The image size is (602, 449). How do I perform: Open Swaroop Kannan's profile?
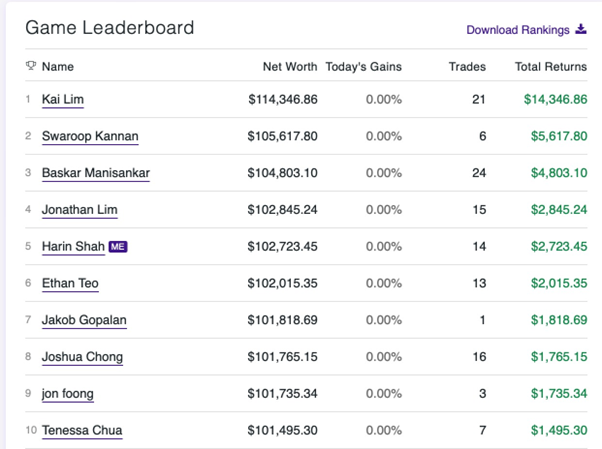click(90, 136)
